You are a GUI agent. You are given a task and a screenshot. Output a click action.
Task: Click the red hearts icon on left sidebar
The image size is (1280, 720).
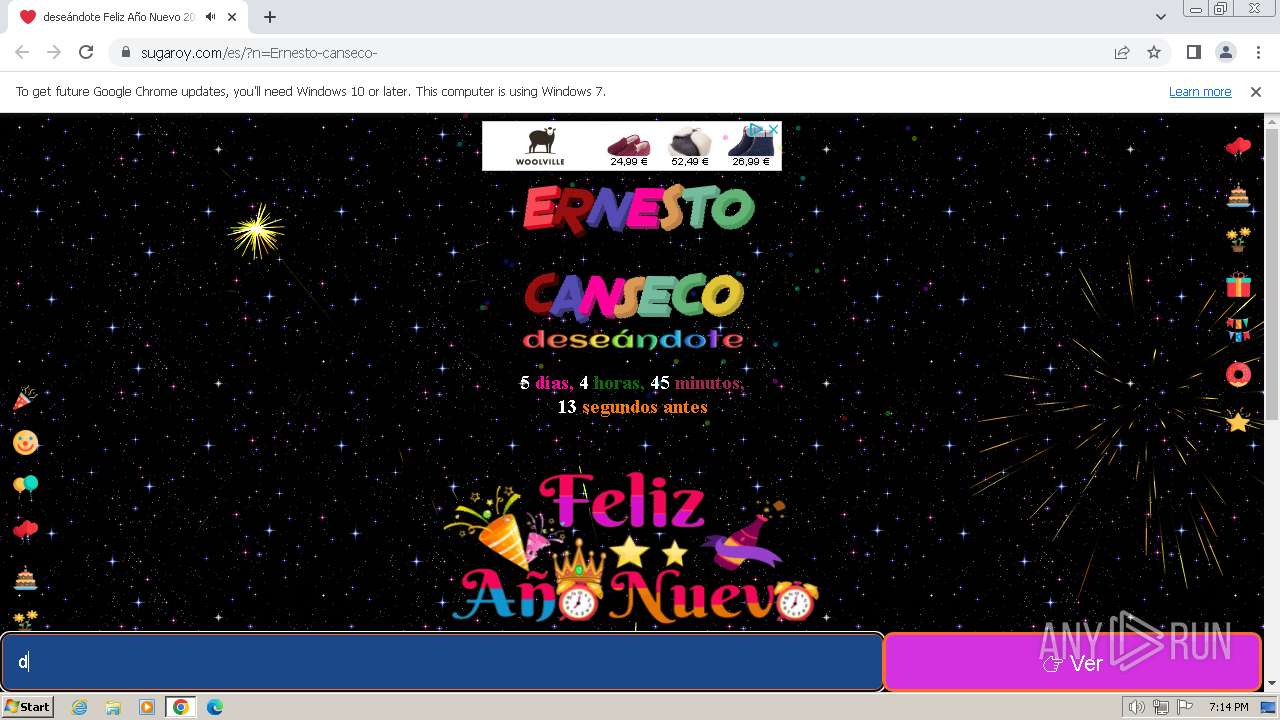[x=25, y=531]
